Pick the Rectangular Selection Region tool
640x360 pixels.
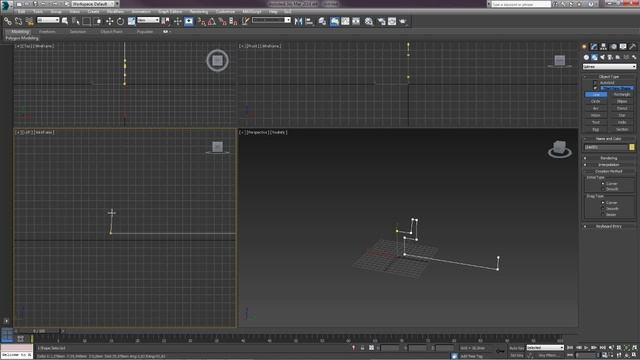87,21
